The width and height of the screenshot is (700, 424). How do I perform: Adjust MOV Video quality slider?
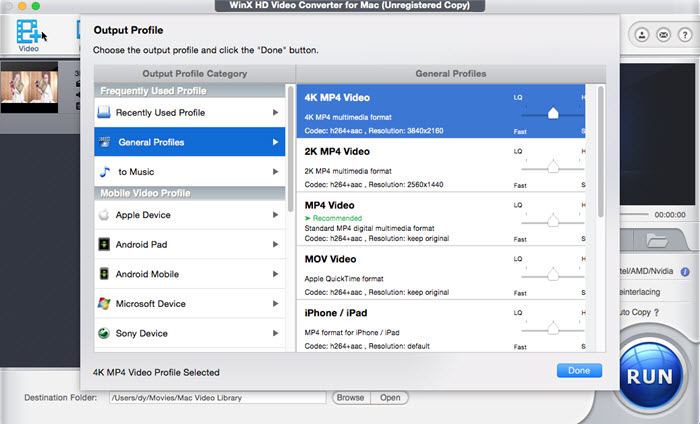tap(553, 274)
